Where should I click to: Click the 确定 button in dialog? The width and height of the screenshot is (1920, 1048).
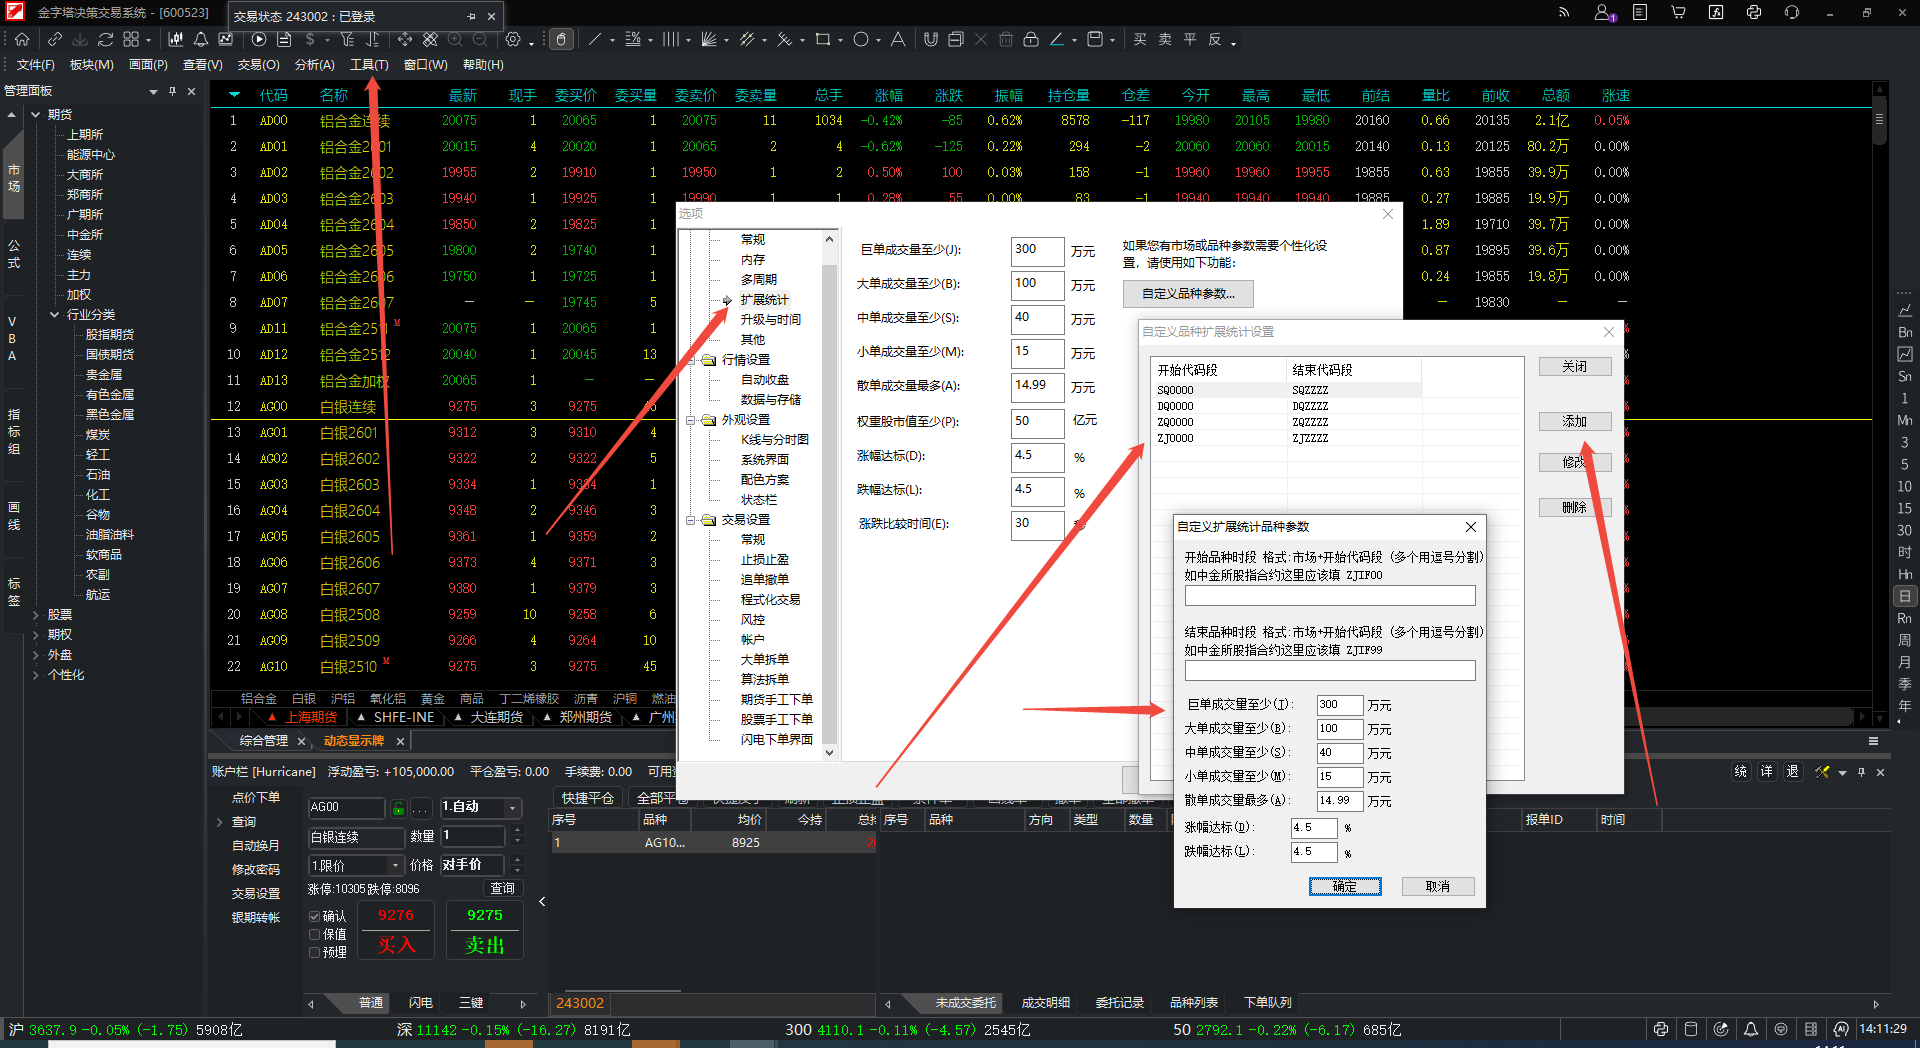point(1345,886)
